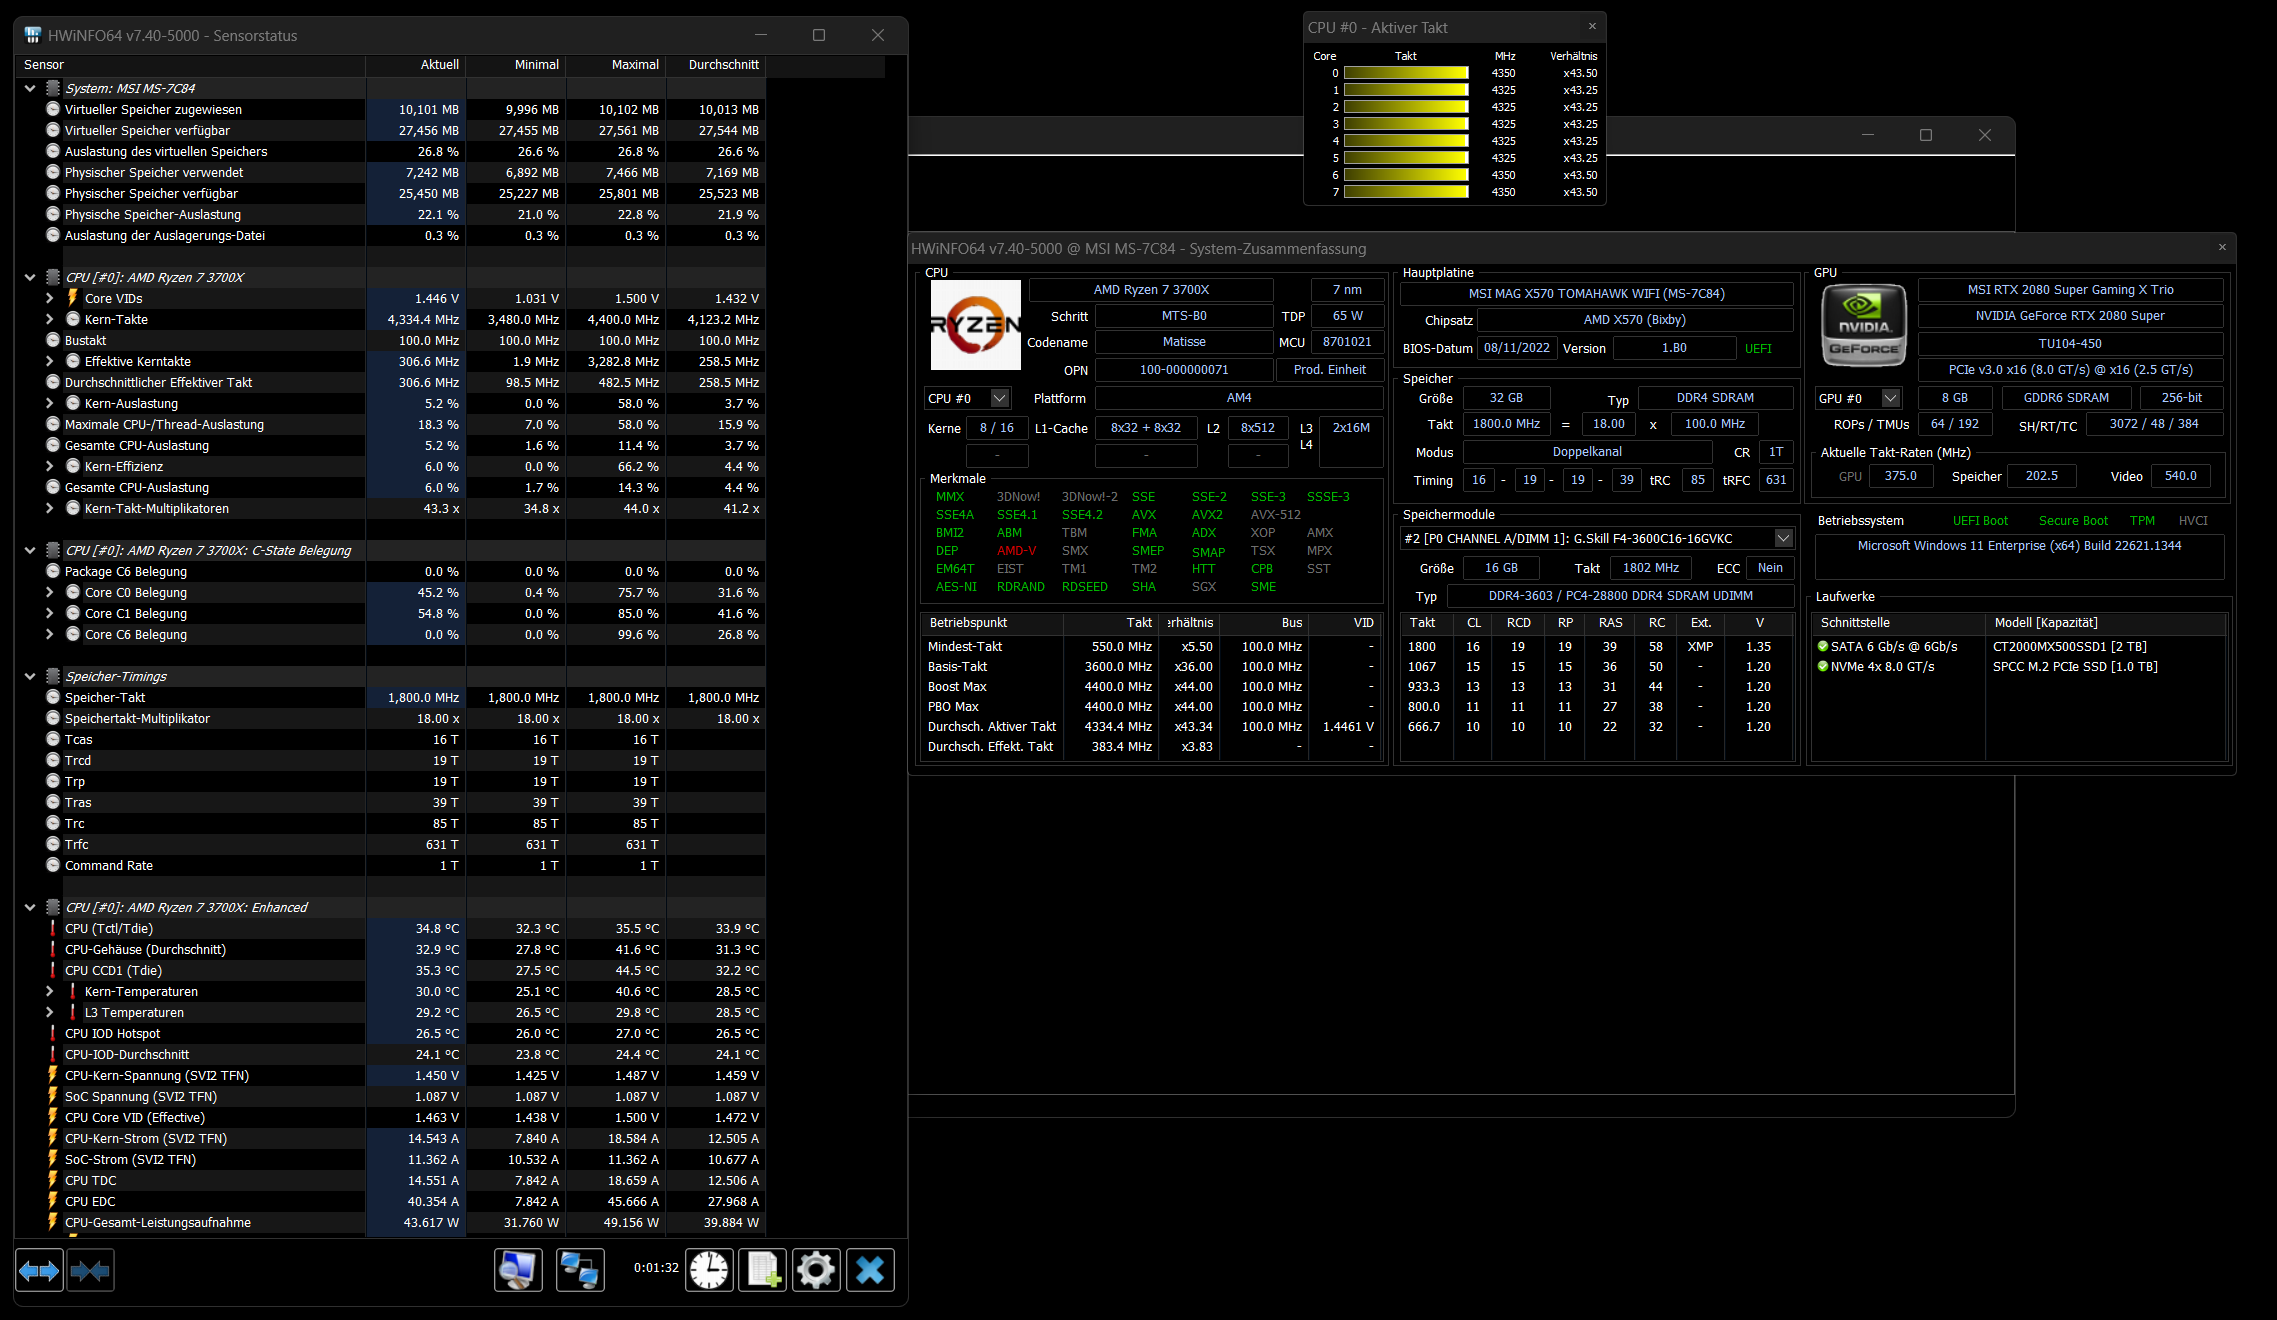This screenshot has height=1320, width=2277.
Task: Click the HWiNFO64 app icon in Sensorstatus title bar
Action: pos(33,35)
